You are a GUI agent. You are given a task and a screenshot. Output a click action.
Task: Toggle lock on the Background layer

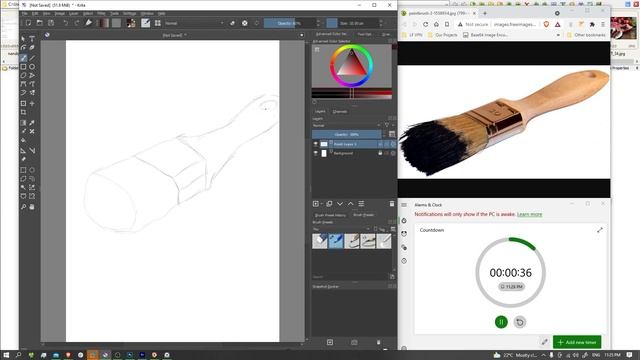click(380, 153)
